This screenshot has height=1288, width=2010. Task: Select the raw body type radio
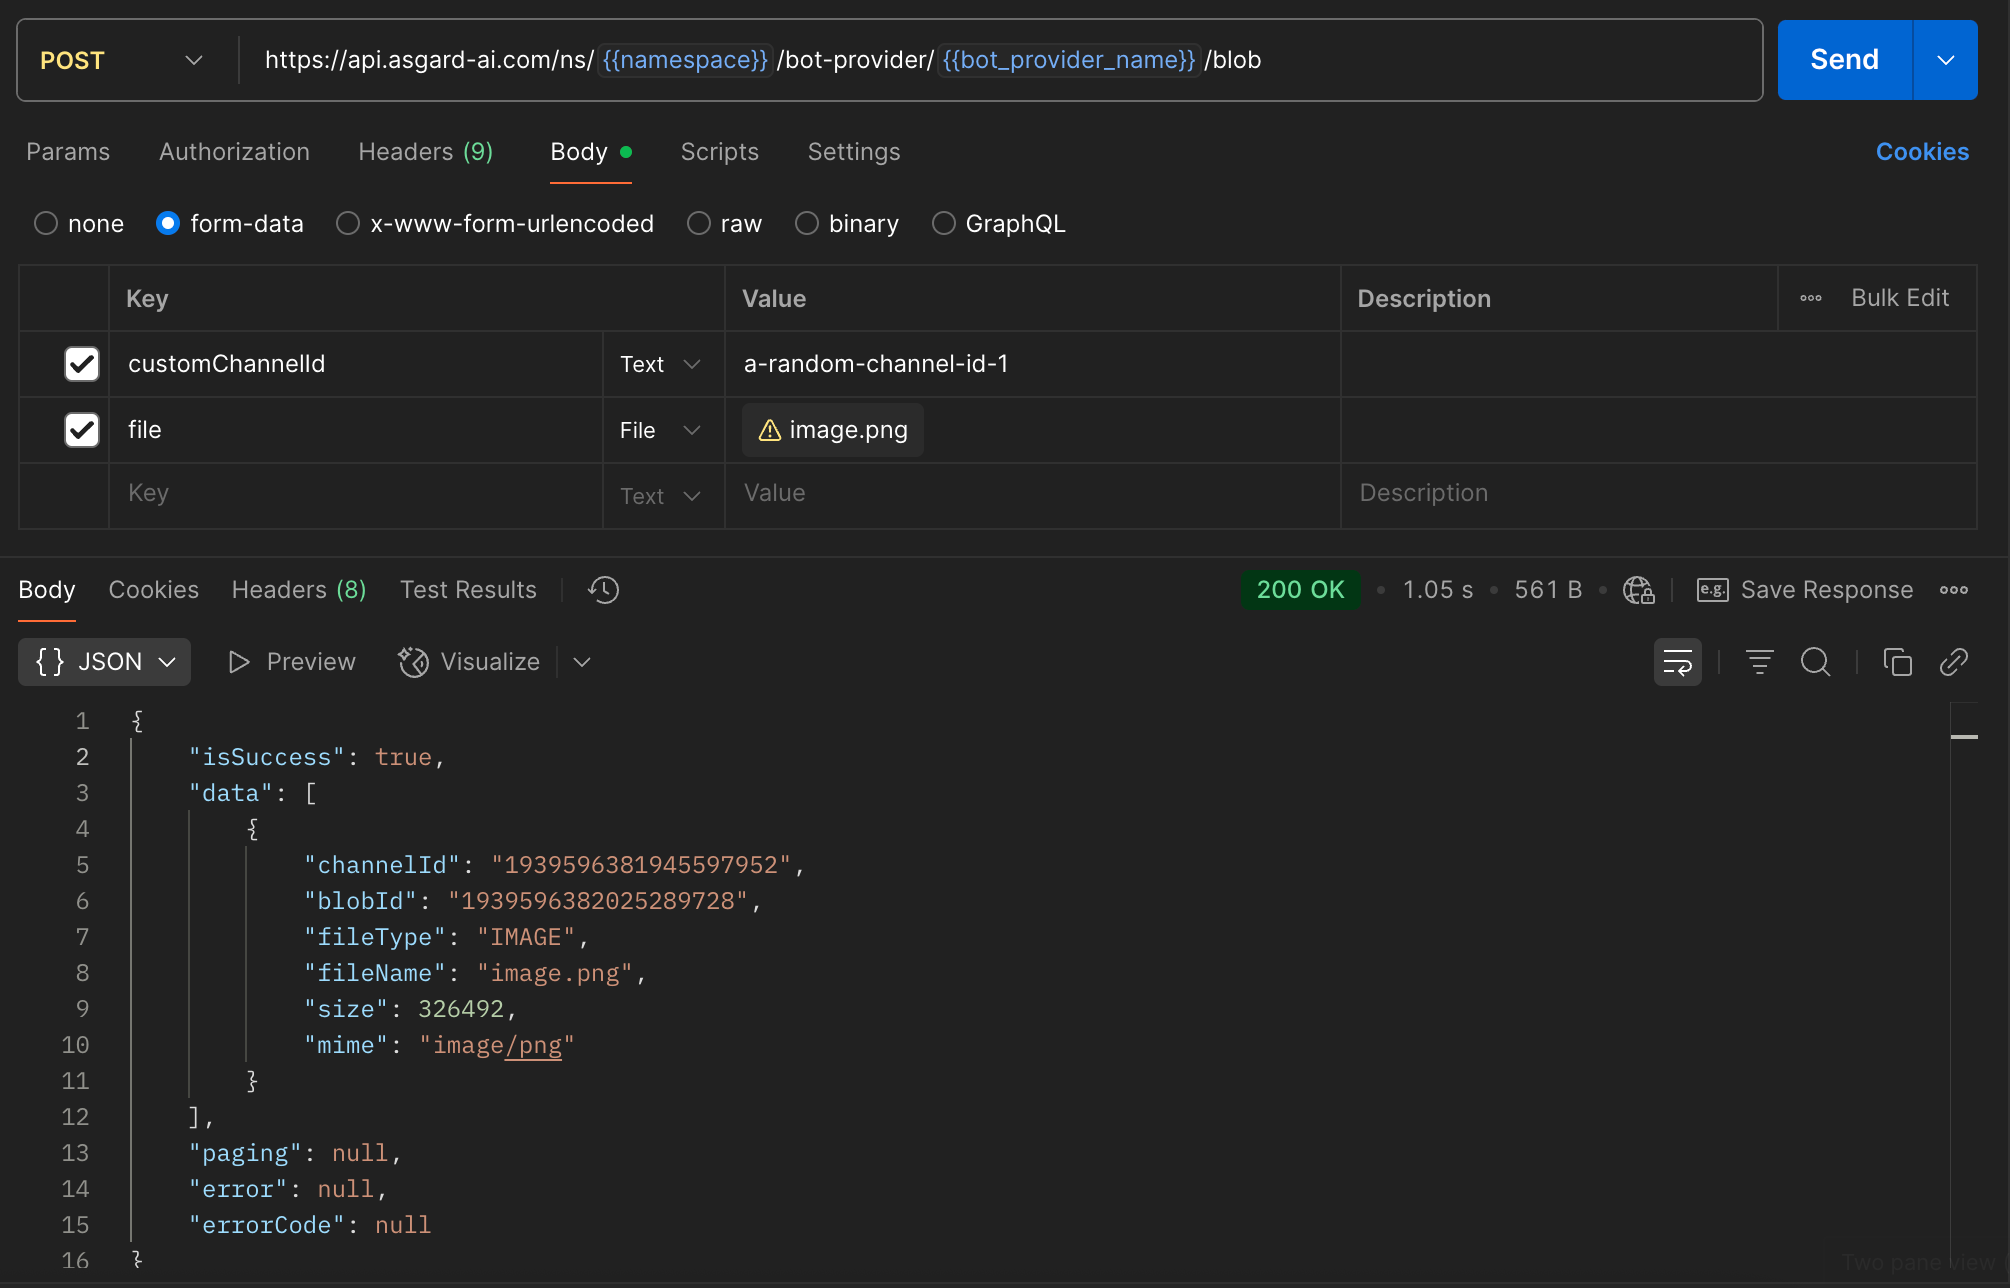[x=699, y=223]
